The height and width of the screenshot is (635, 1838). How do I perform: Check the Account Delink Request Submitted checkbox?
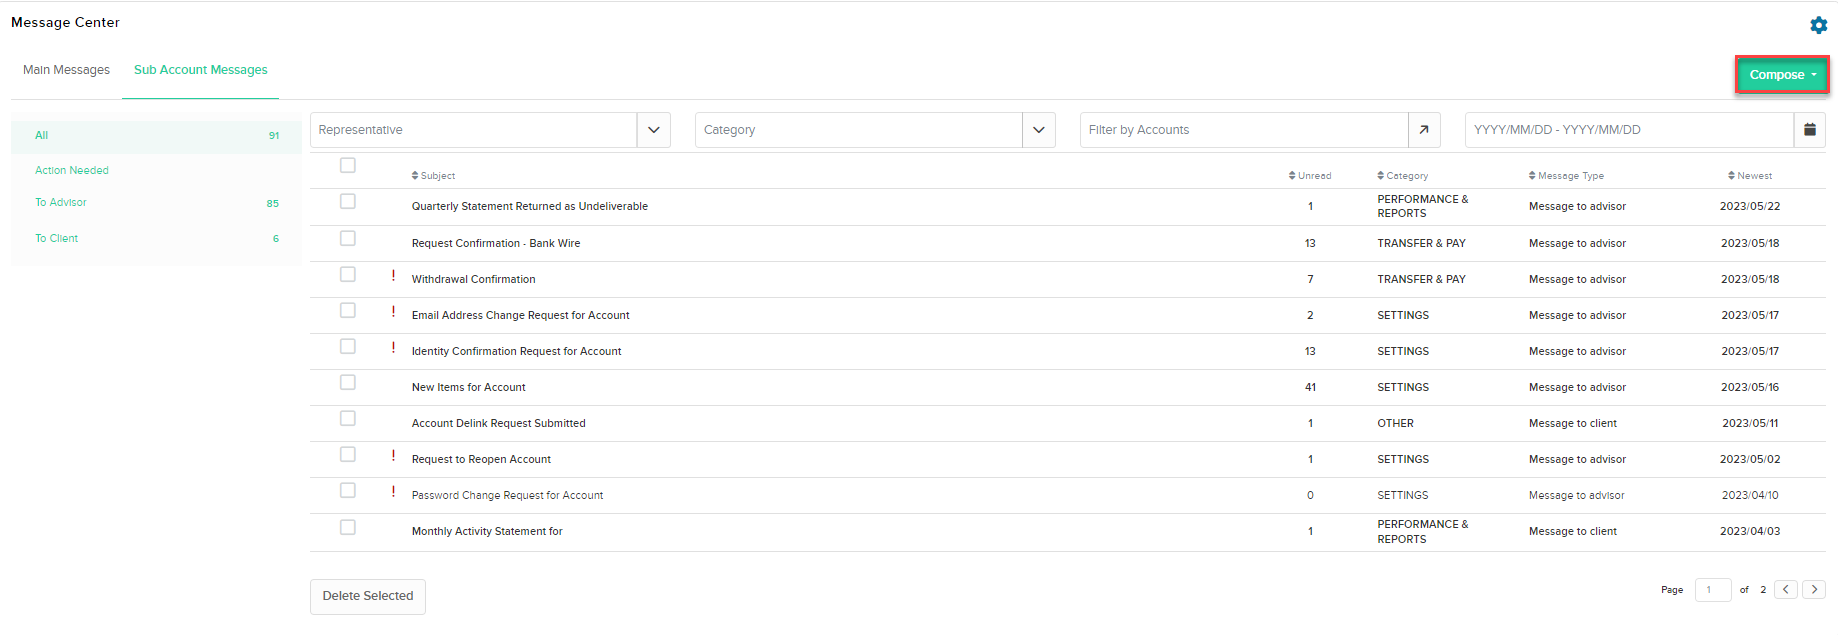point(348,418)
